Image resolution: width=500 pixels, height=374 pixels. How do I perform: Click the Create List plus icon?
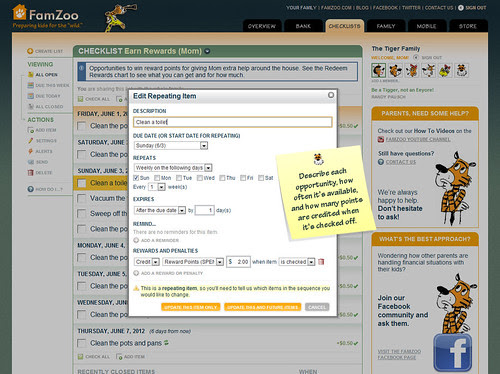[30, 51]
